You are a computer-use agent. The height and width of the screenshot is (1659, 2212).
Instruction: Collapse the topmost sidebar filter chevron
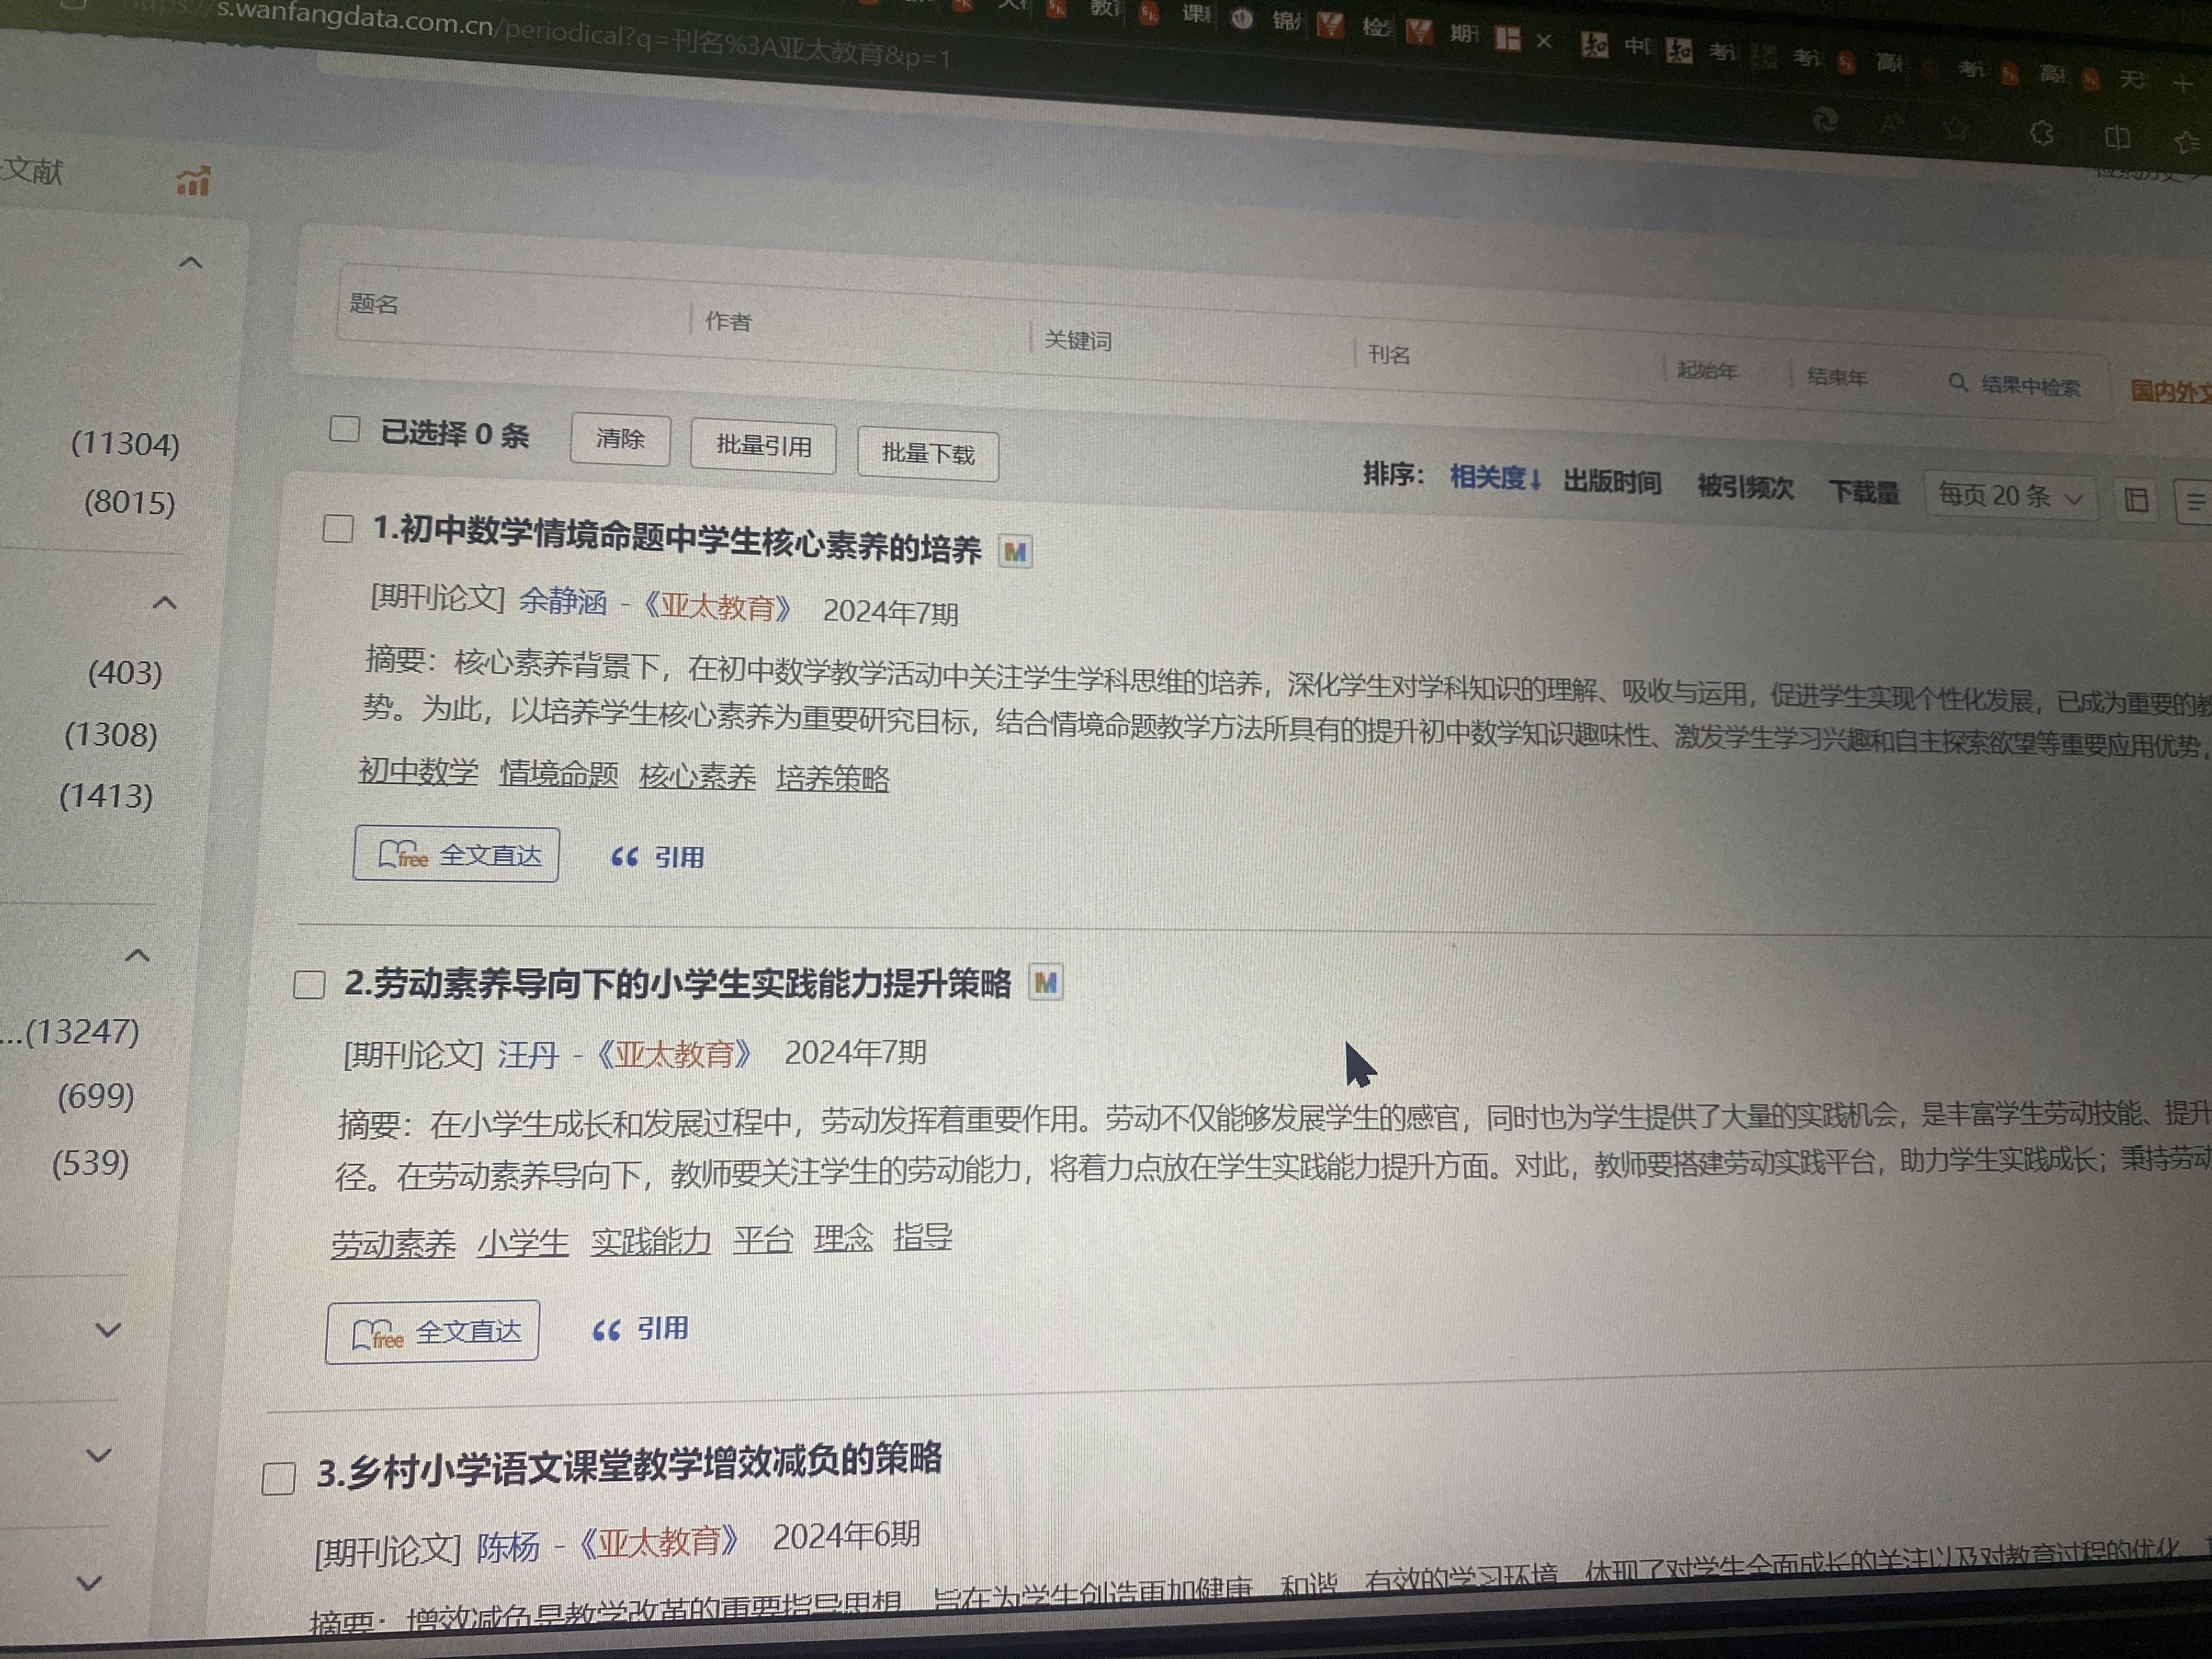click(190, 263)
